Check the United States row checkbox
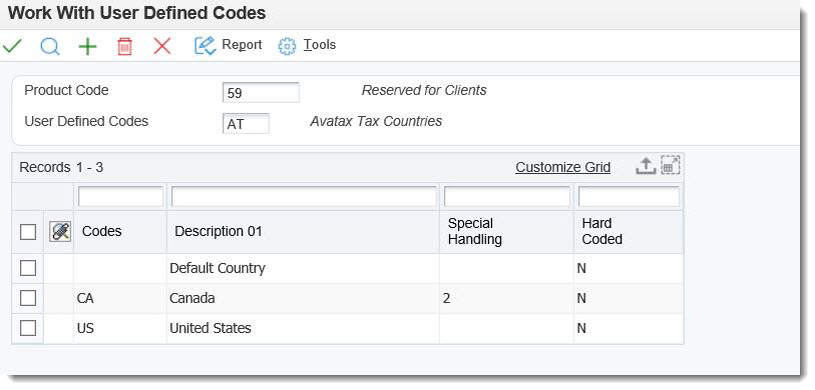This screenshot has width=815, height=390. click(x=28, y=328)
